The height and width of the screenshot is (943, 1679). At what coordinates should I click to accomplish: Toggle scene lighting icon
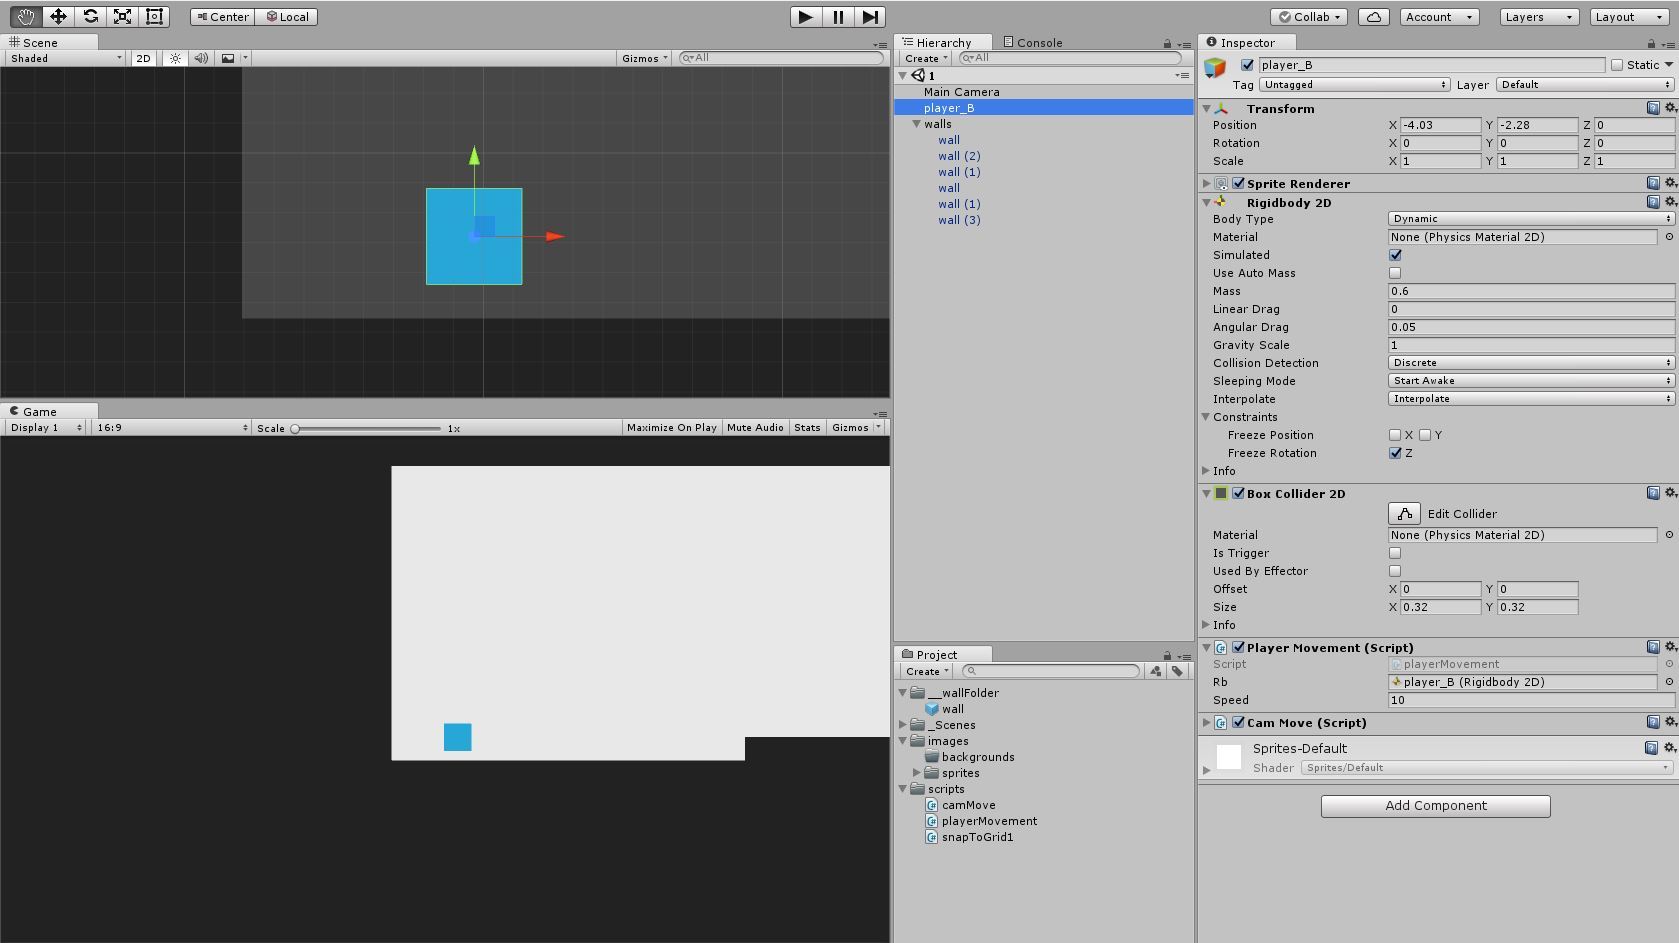point(176,58)
